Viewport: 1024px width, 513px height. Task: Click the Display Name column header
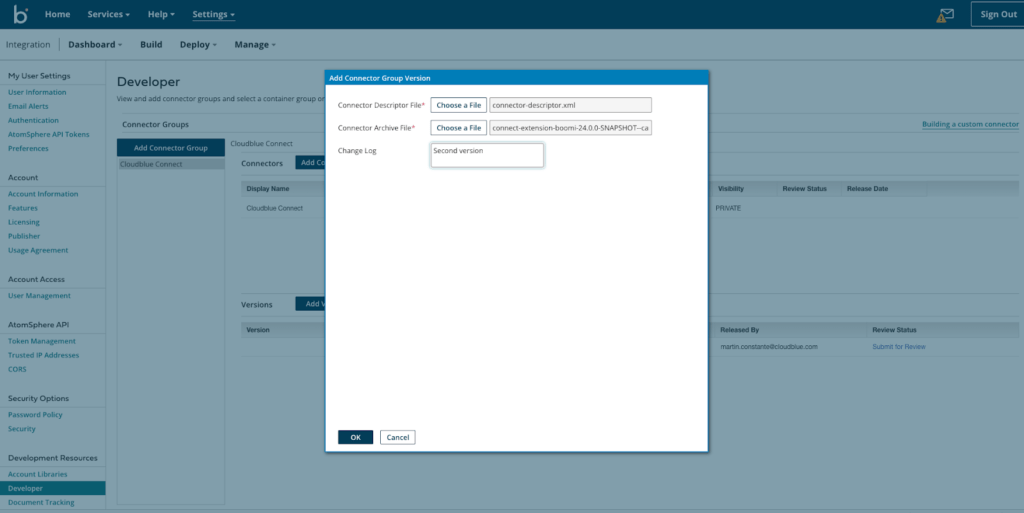tap(268, 189)
